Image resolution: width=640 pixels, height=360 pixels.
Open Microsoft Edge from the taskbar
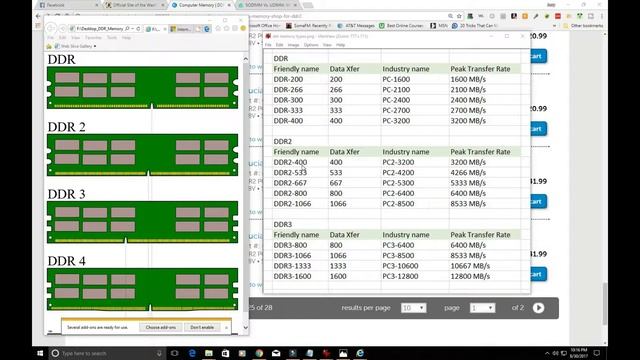click(x=192, y=353)
